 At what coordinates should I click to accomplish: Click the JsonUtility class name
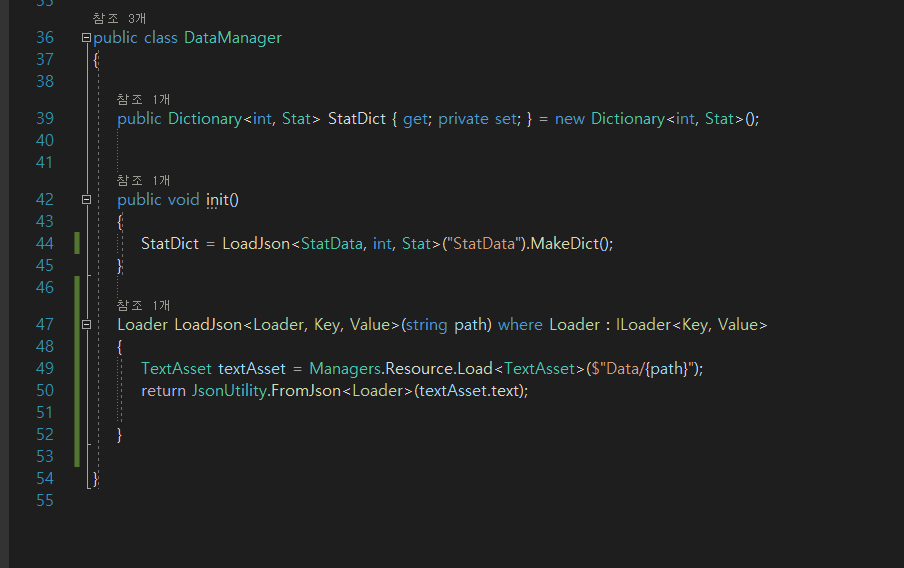[x=227, y=390]
